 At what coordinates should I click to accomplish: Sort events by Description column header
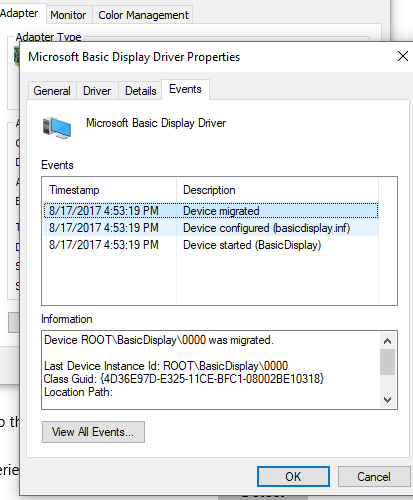[277, 190]
